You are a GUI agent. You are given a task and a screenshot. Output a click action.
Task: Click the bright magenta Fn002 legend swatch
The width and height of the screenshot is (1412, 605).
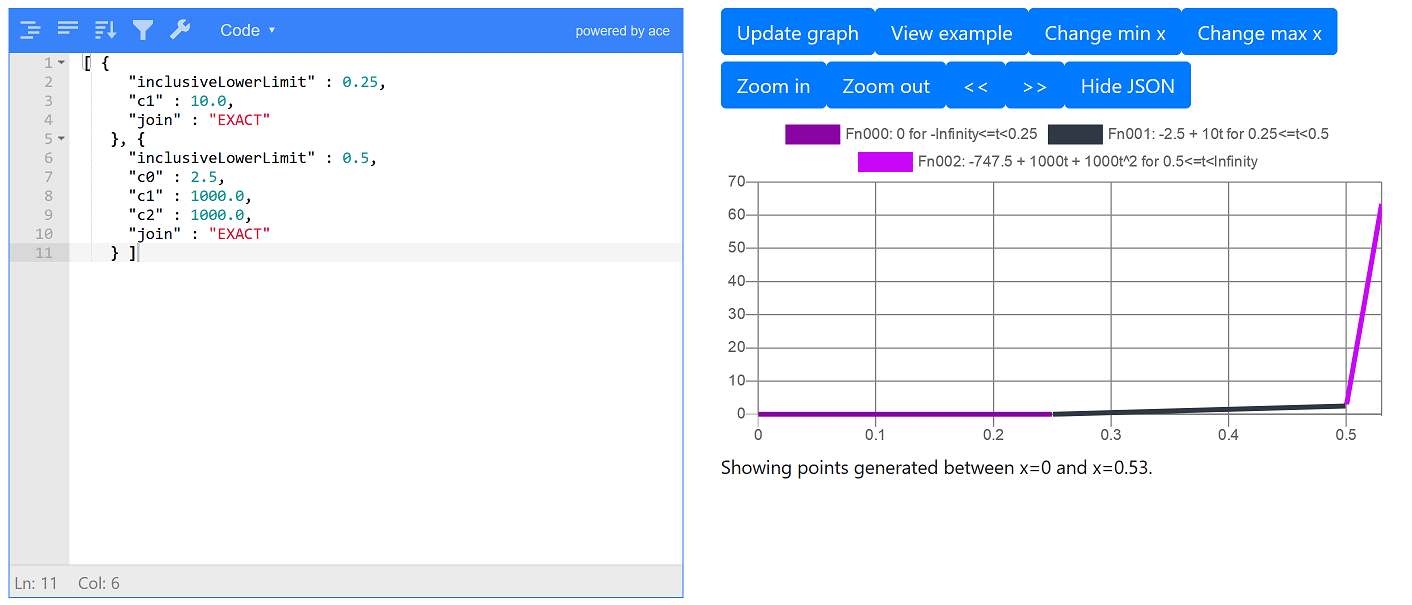coord(885,162)
